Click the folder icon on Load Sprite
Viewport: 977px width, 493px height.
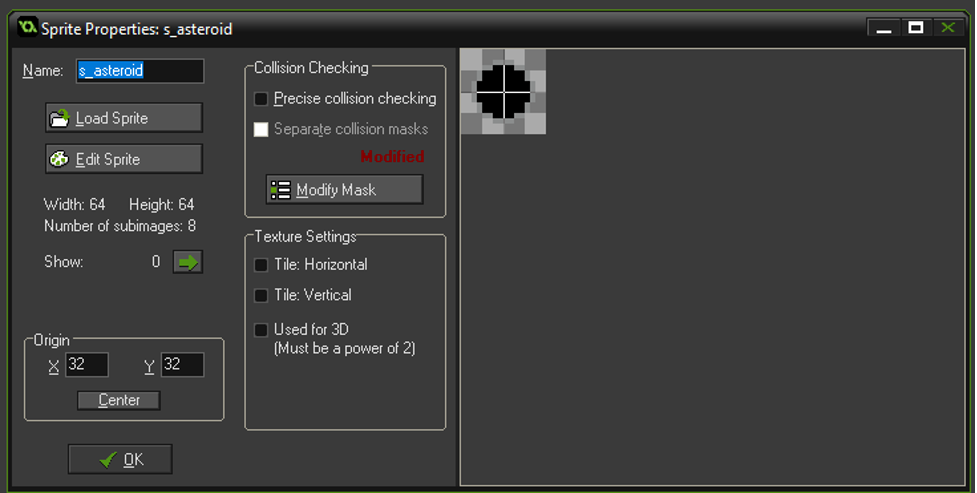click(59, 118)
